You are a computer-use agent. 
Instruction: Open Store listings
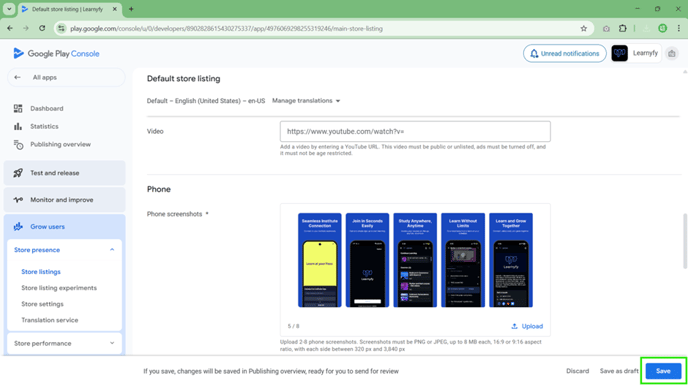(41, 272)
